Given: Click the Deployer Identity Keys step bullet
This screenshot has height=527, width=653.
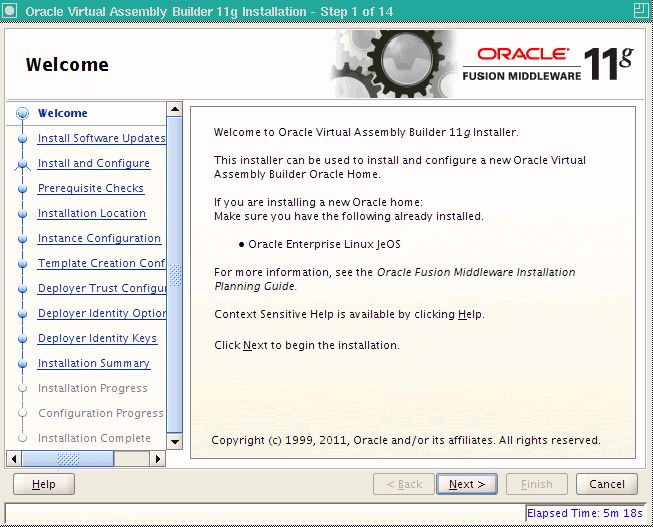Looking at the screenshot, I should [x=22, y=339].
